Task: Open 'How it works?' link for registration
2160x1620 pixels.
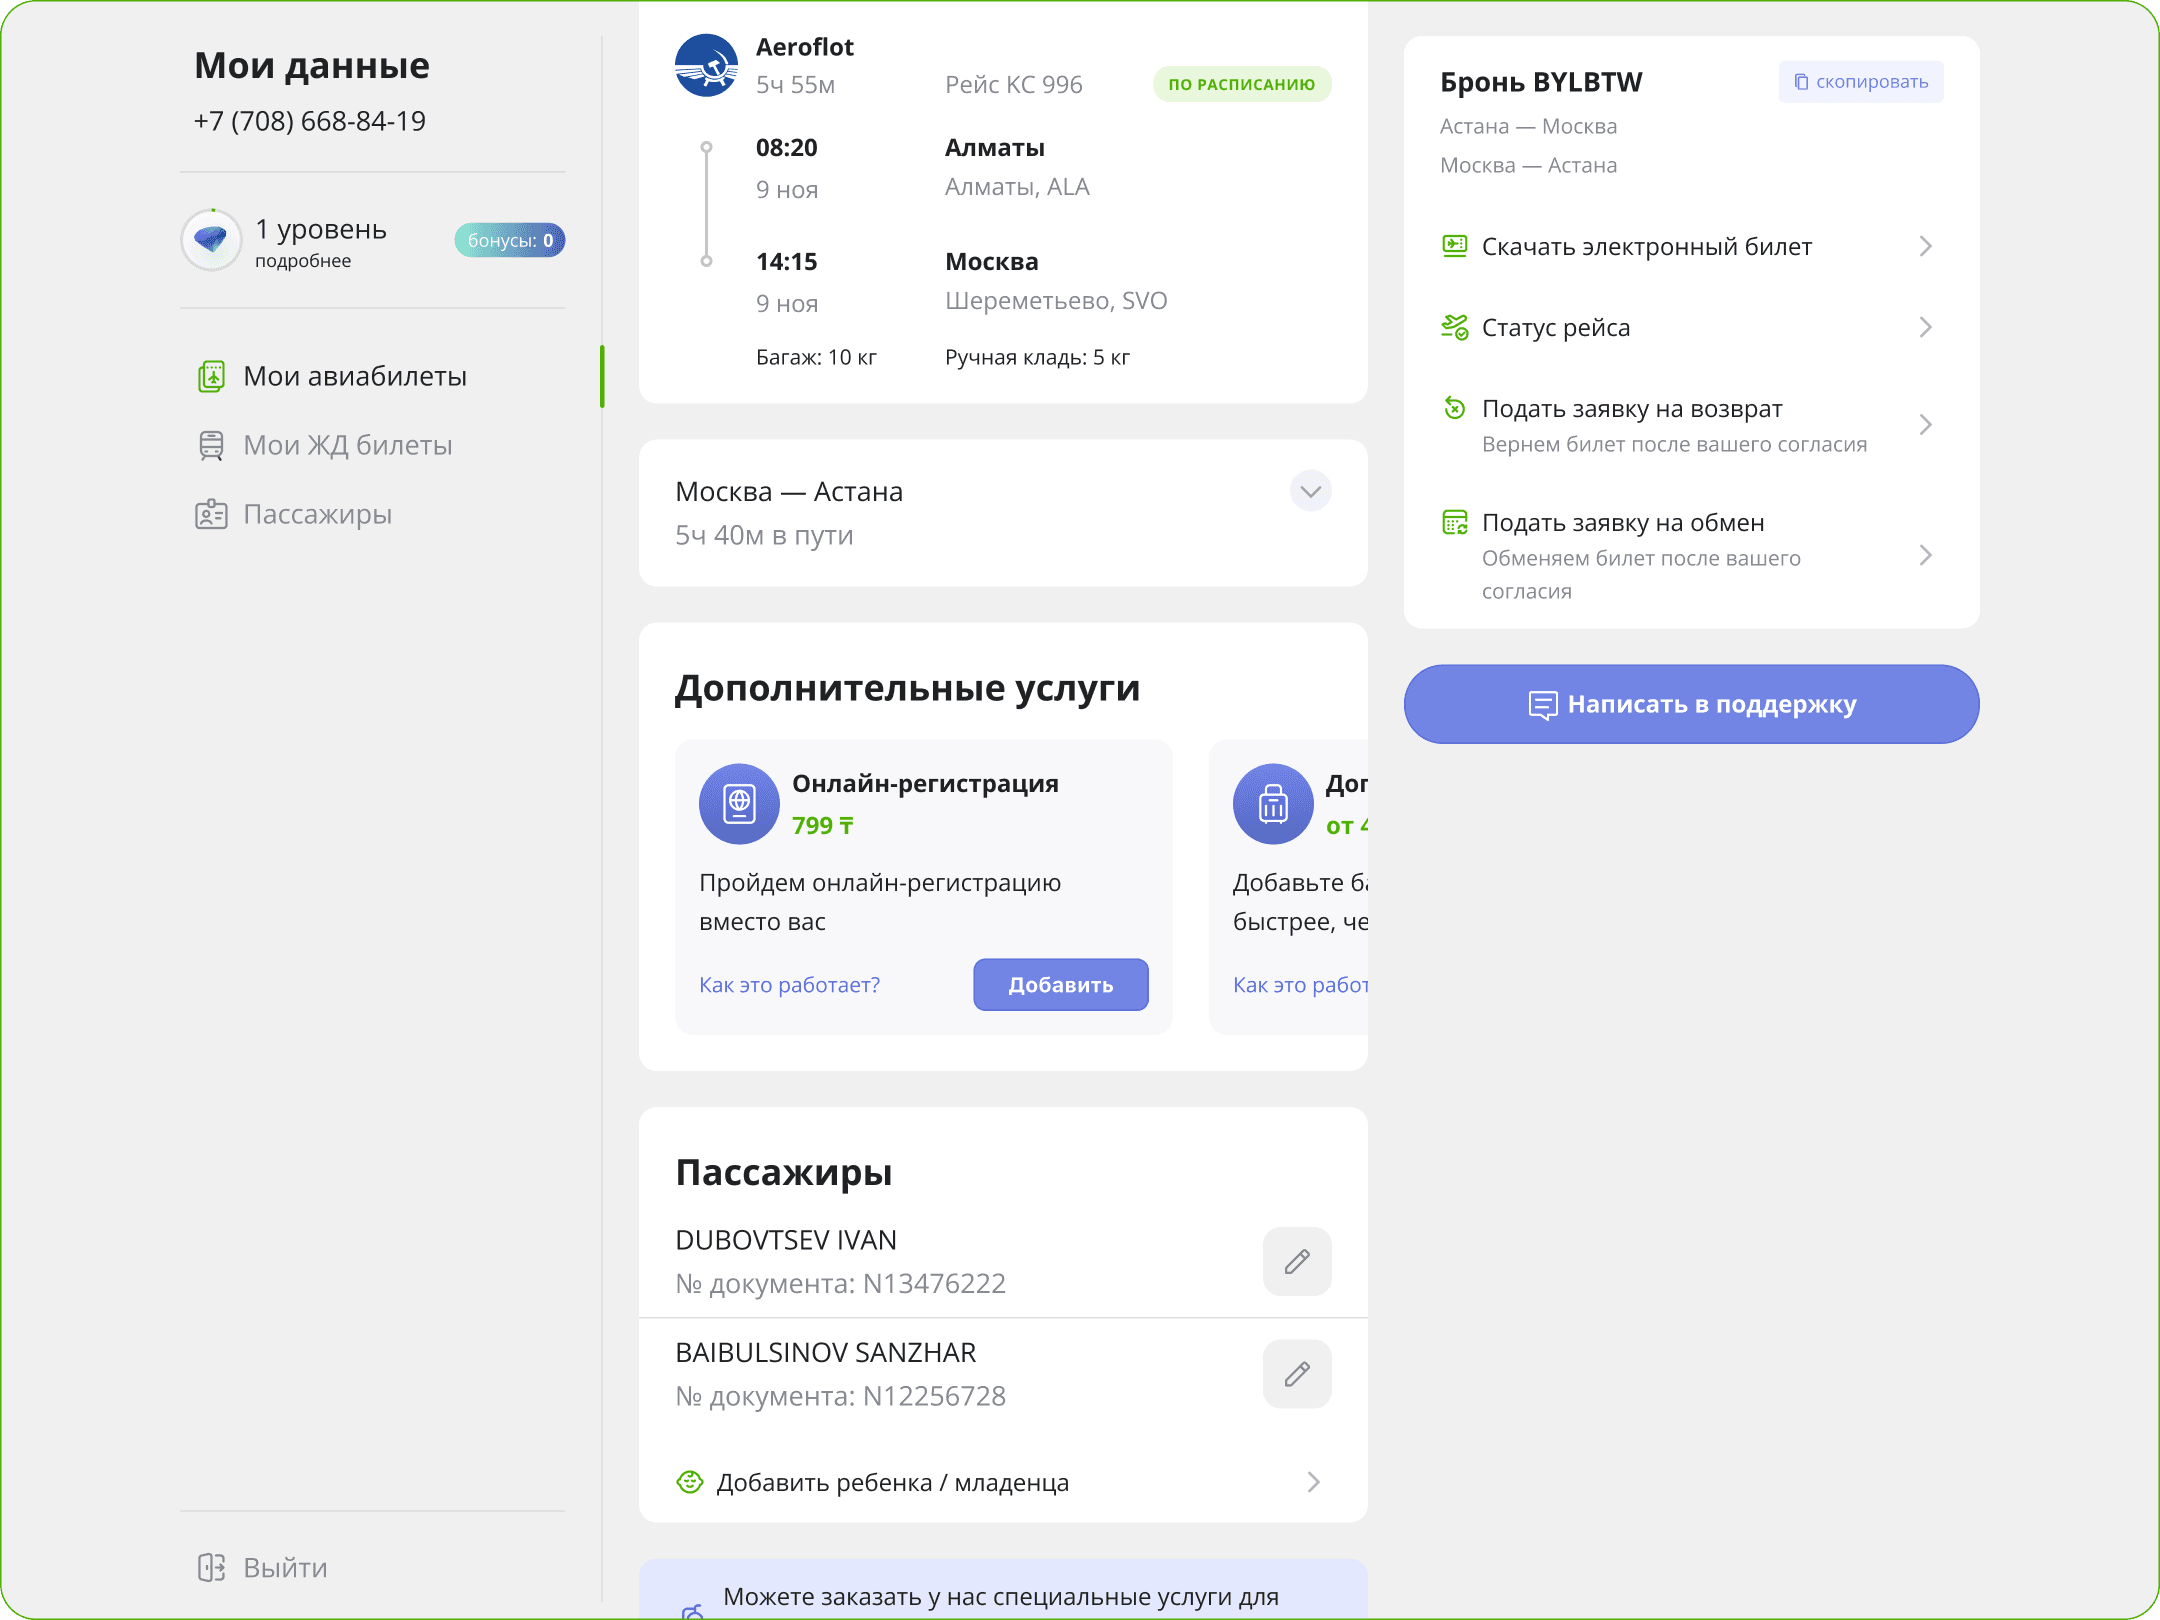Action: [x=789, y=985]
